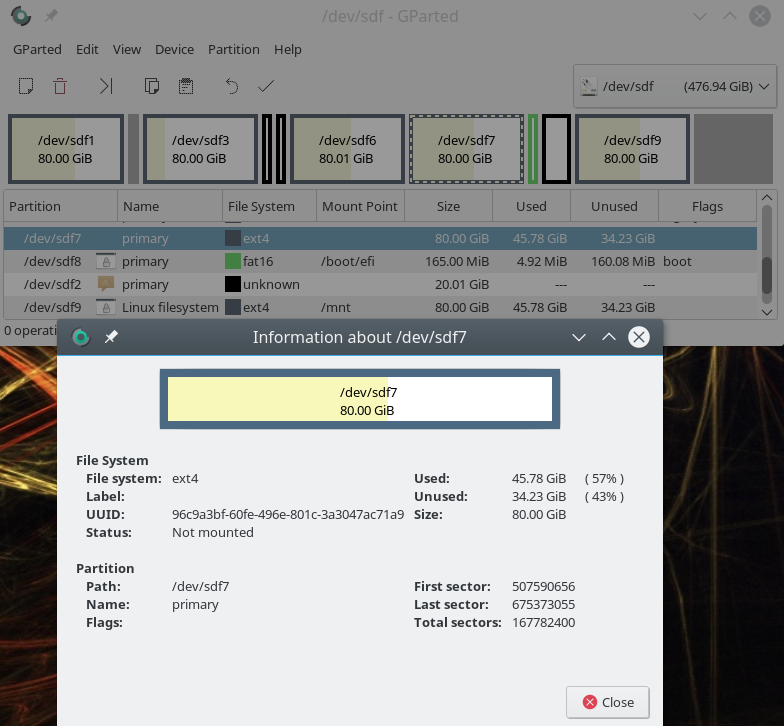784x726 pixels.
Task: Click the ext4 swatch on /dev/sdf7 row
Action: (x=232, y=238)
